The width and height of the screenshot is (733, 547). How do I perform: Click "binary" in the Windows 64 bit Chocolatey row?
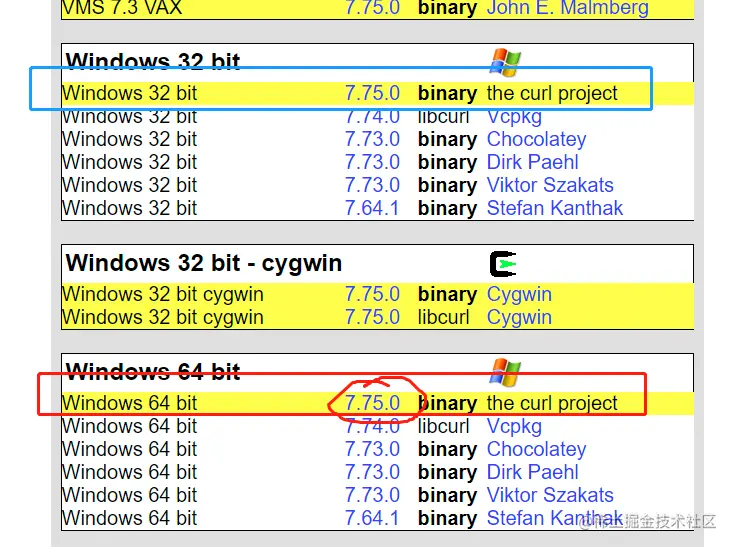(447, 449)
